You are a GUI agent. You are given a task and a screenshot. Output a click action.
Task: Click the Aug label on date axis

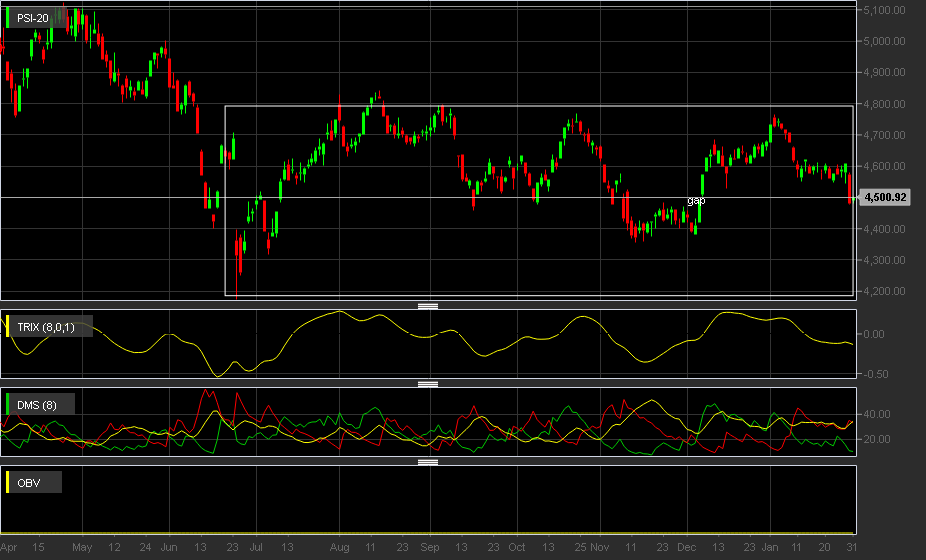pyautogui.click(x=340, y=548)
